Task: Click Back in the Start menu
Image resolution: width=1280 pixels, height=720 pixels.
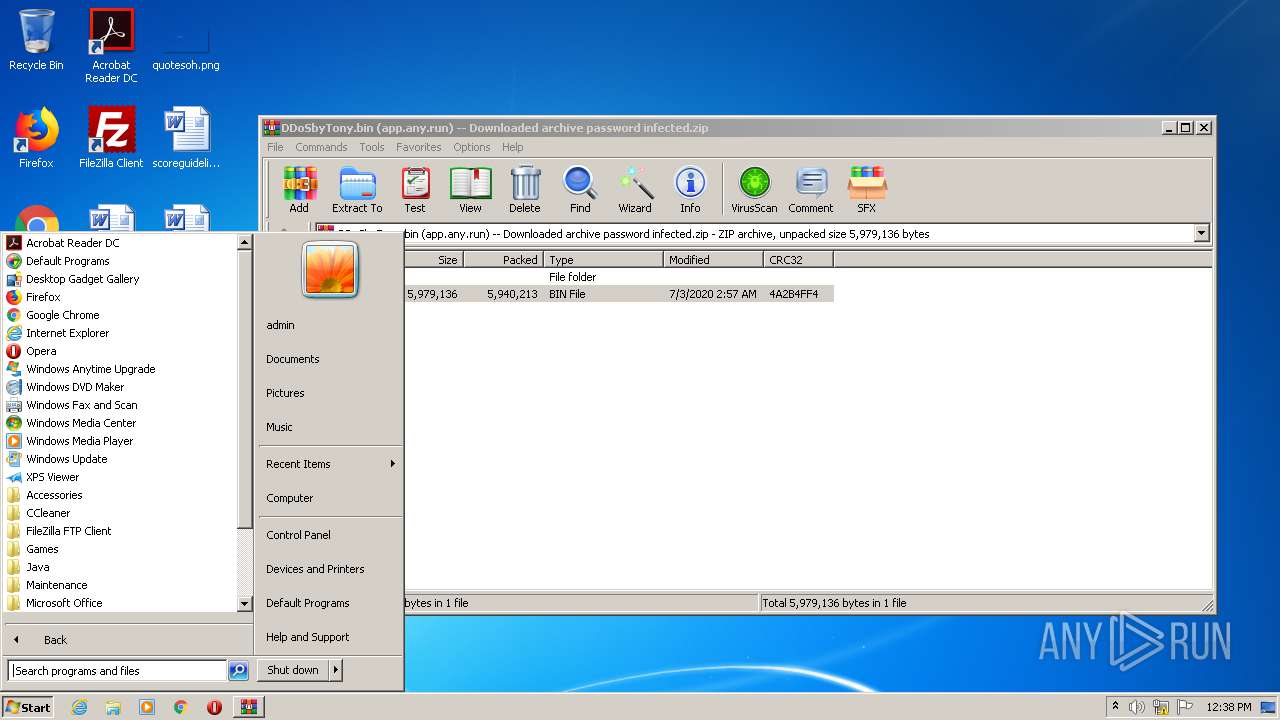Action: tap(55, 640)
